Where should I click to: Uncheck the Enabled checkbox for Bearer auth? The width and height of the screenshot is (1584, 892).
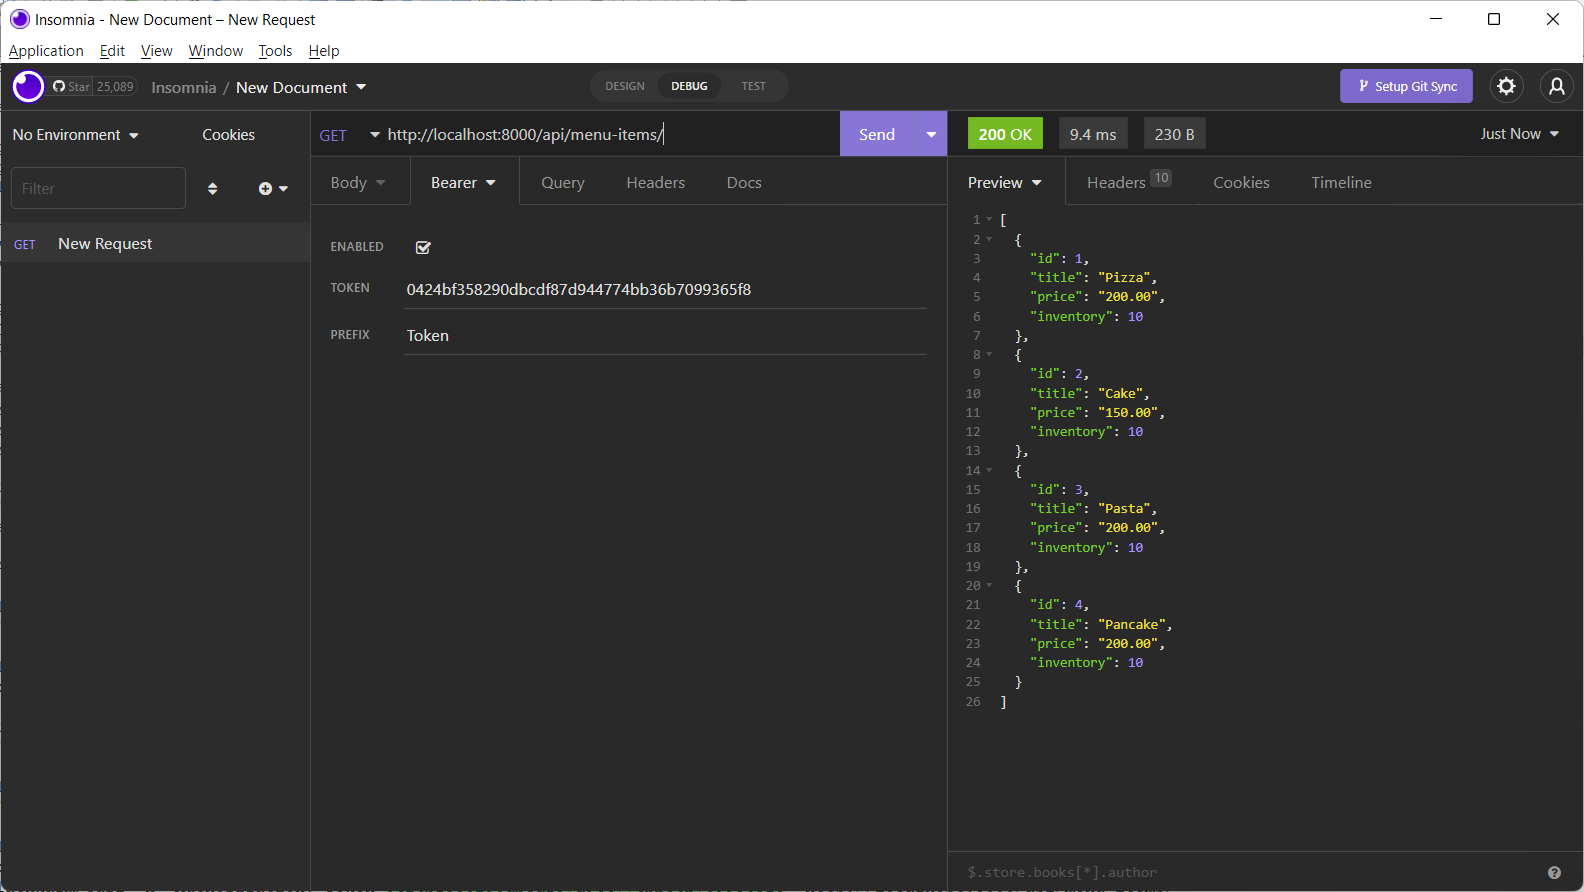[423, 247]
